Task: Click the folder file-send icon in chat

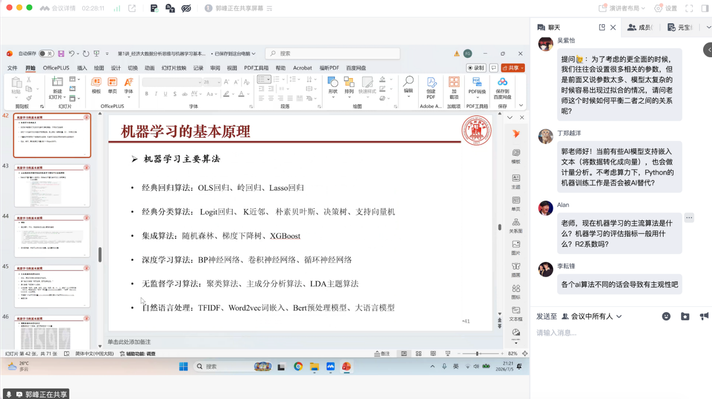Action: click(x=685, y=316)
